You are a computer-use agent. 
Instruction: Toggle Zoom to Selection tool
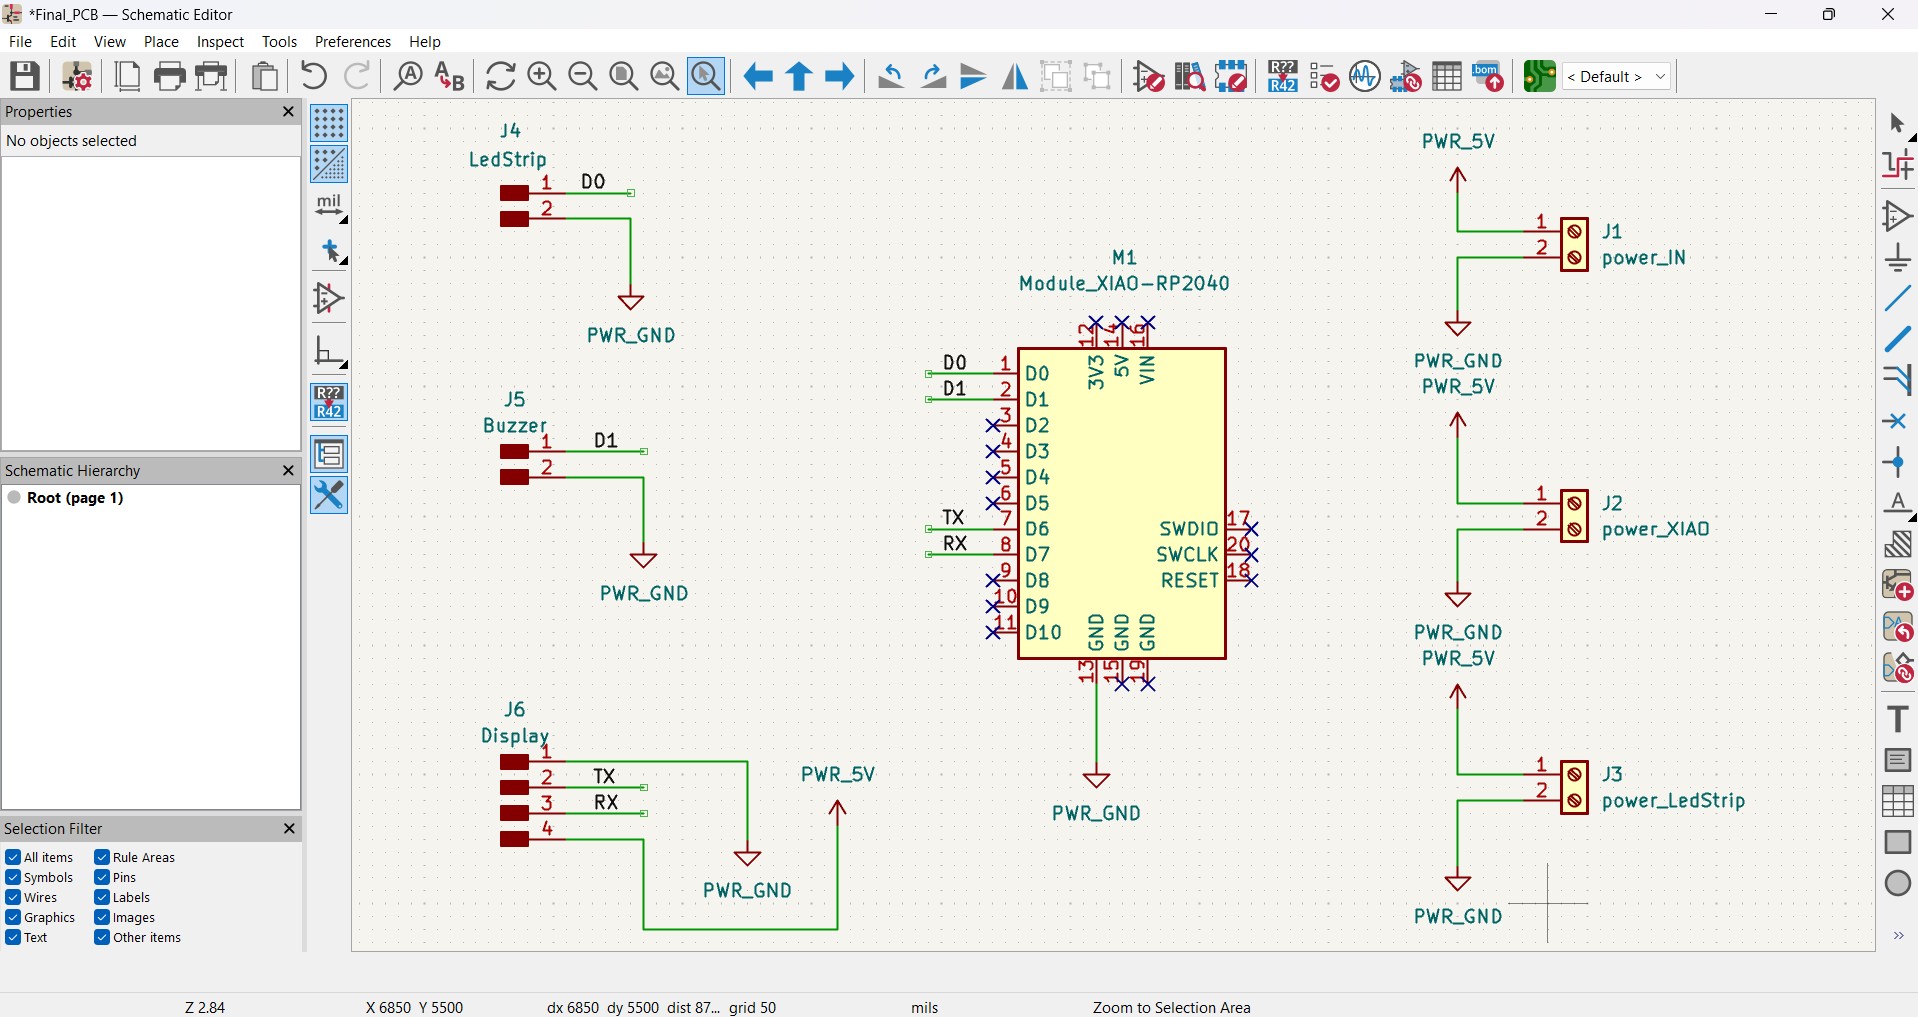click(x=707, y=76)
